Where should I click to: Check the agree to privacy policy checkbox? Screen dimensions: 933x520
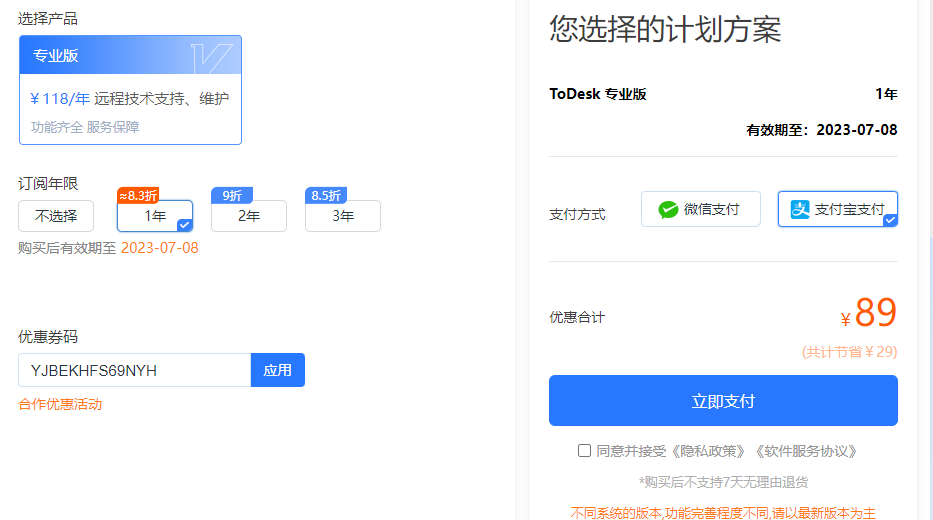pyautogui.click(x=584, y=451)
